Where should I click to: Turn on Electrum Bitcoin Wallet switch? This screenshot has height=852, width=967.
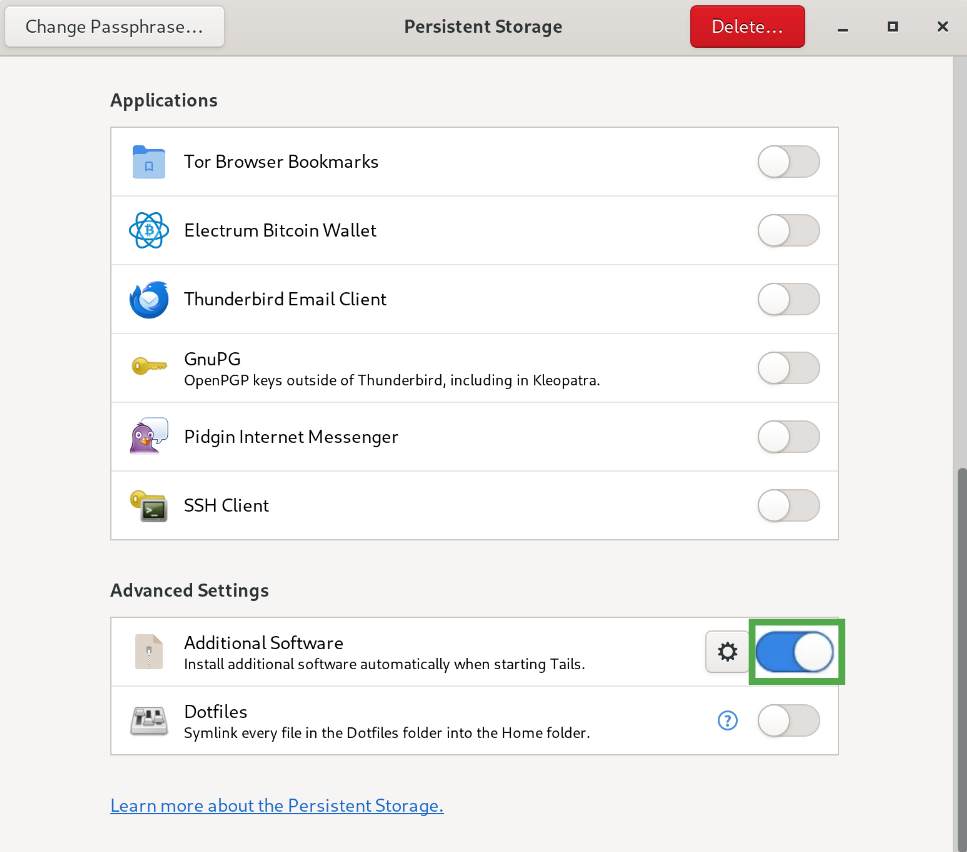pyautogui.click(x=789, y=230)
